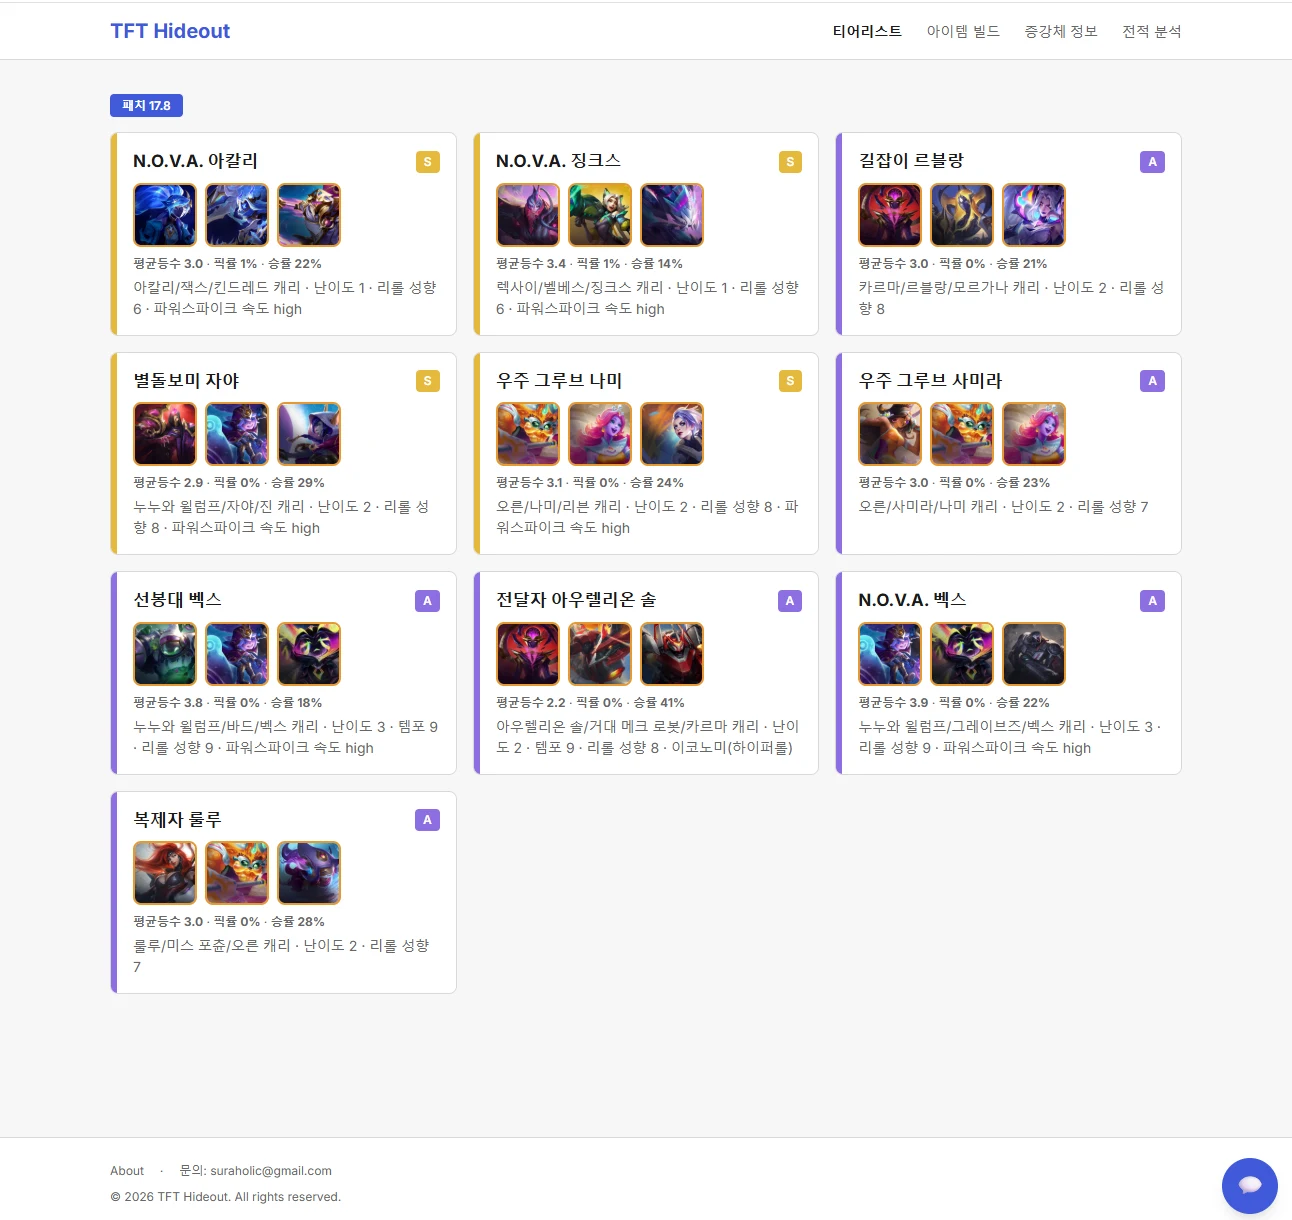
Task: Click description 오른/사미라/나미 캐리
Action: [x=1003, y=507]
